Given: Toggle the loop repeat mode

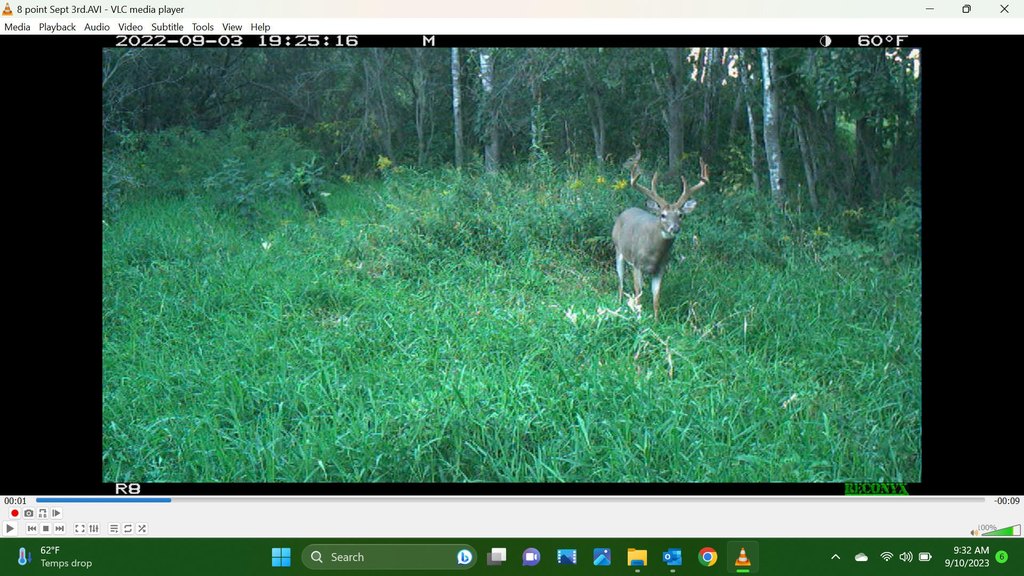Looking at the screenshot, I should (128, 529).
